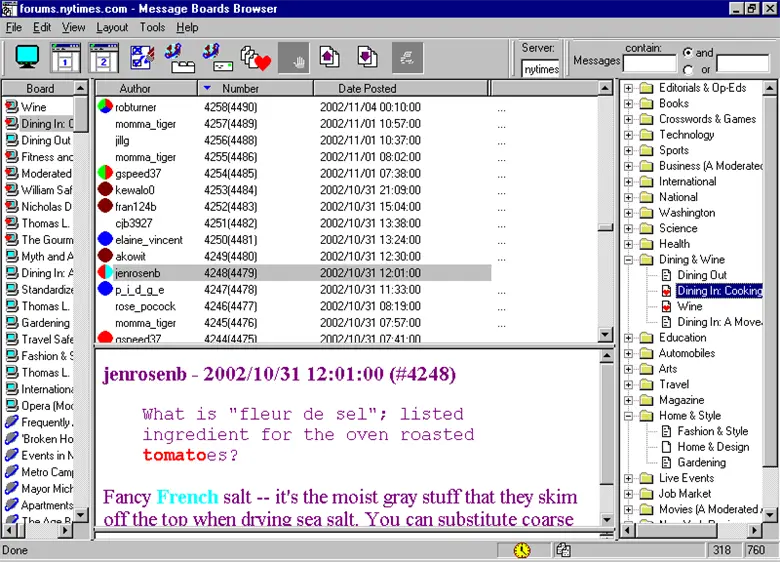780x562 pixels.
Task: Click the cyan monitor toolbar icon
Action: coord(27,57)
